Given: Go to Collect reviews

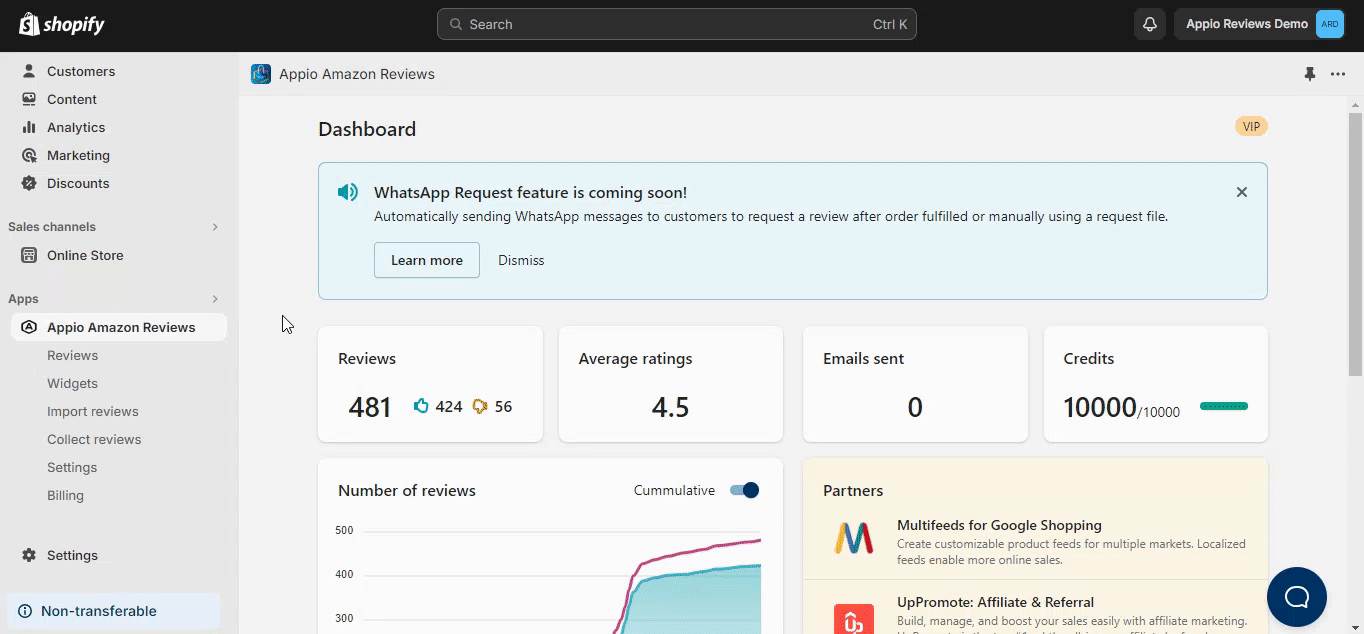Looking at the screenshot, I should tap(94, 439).
